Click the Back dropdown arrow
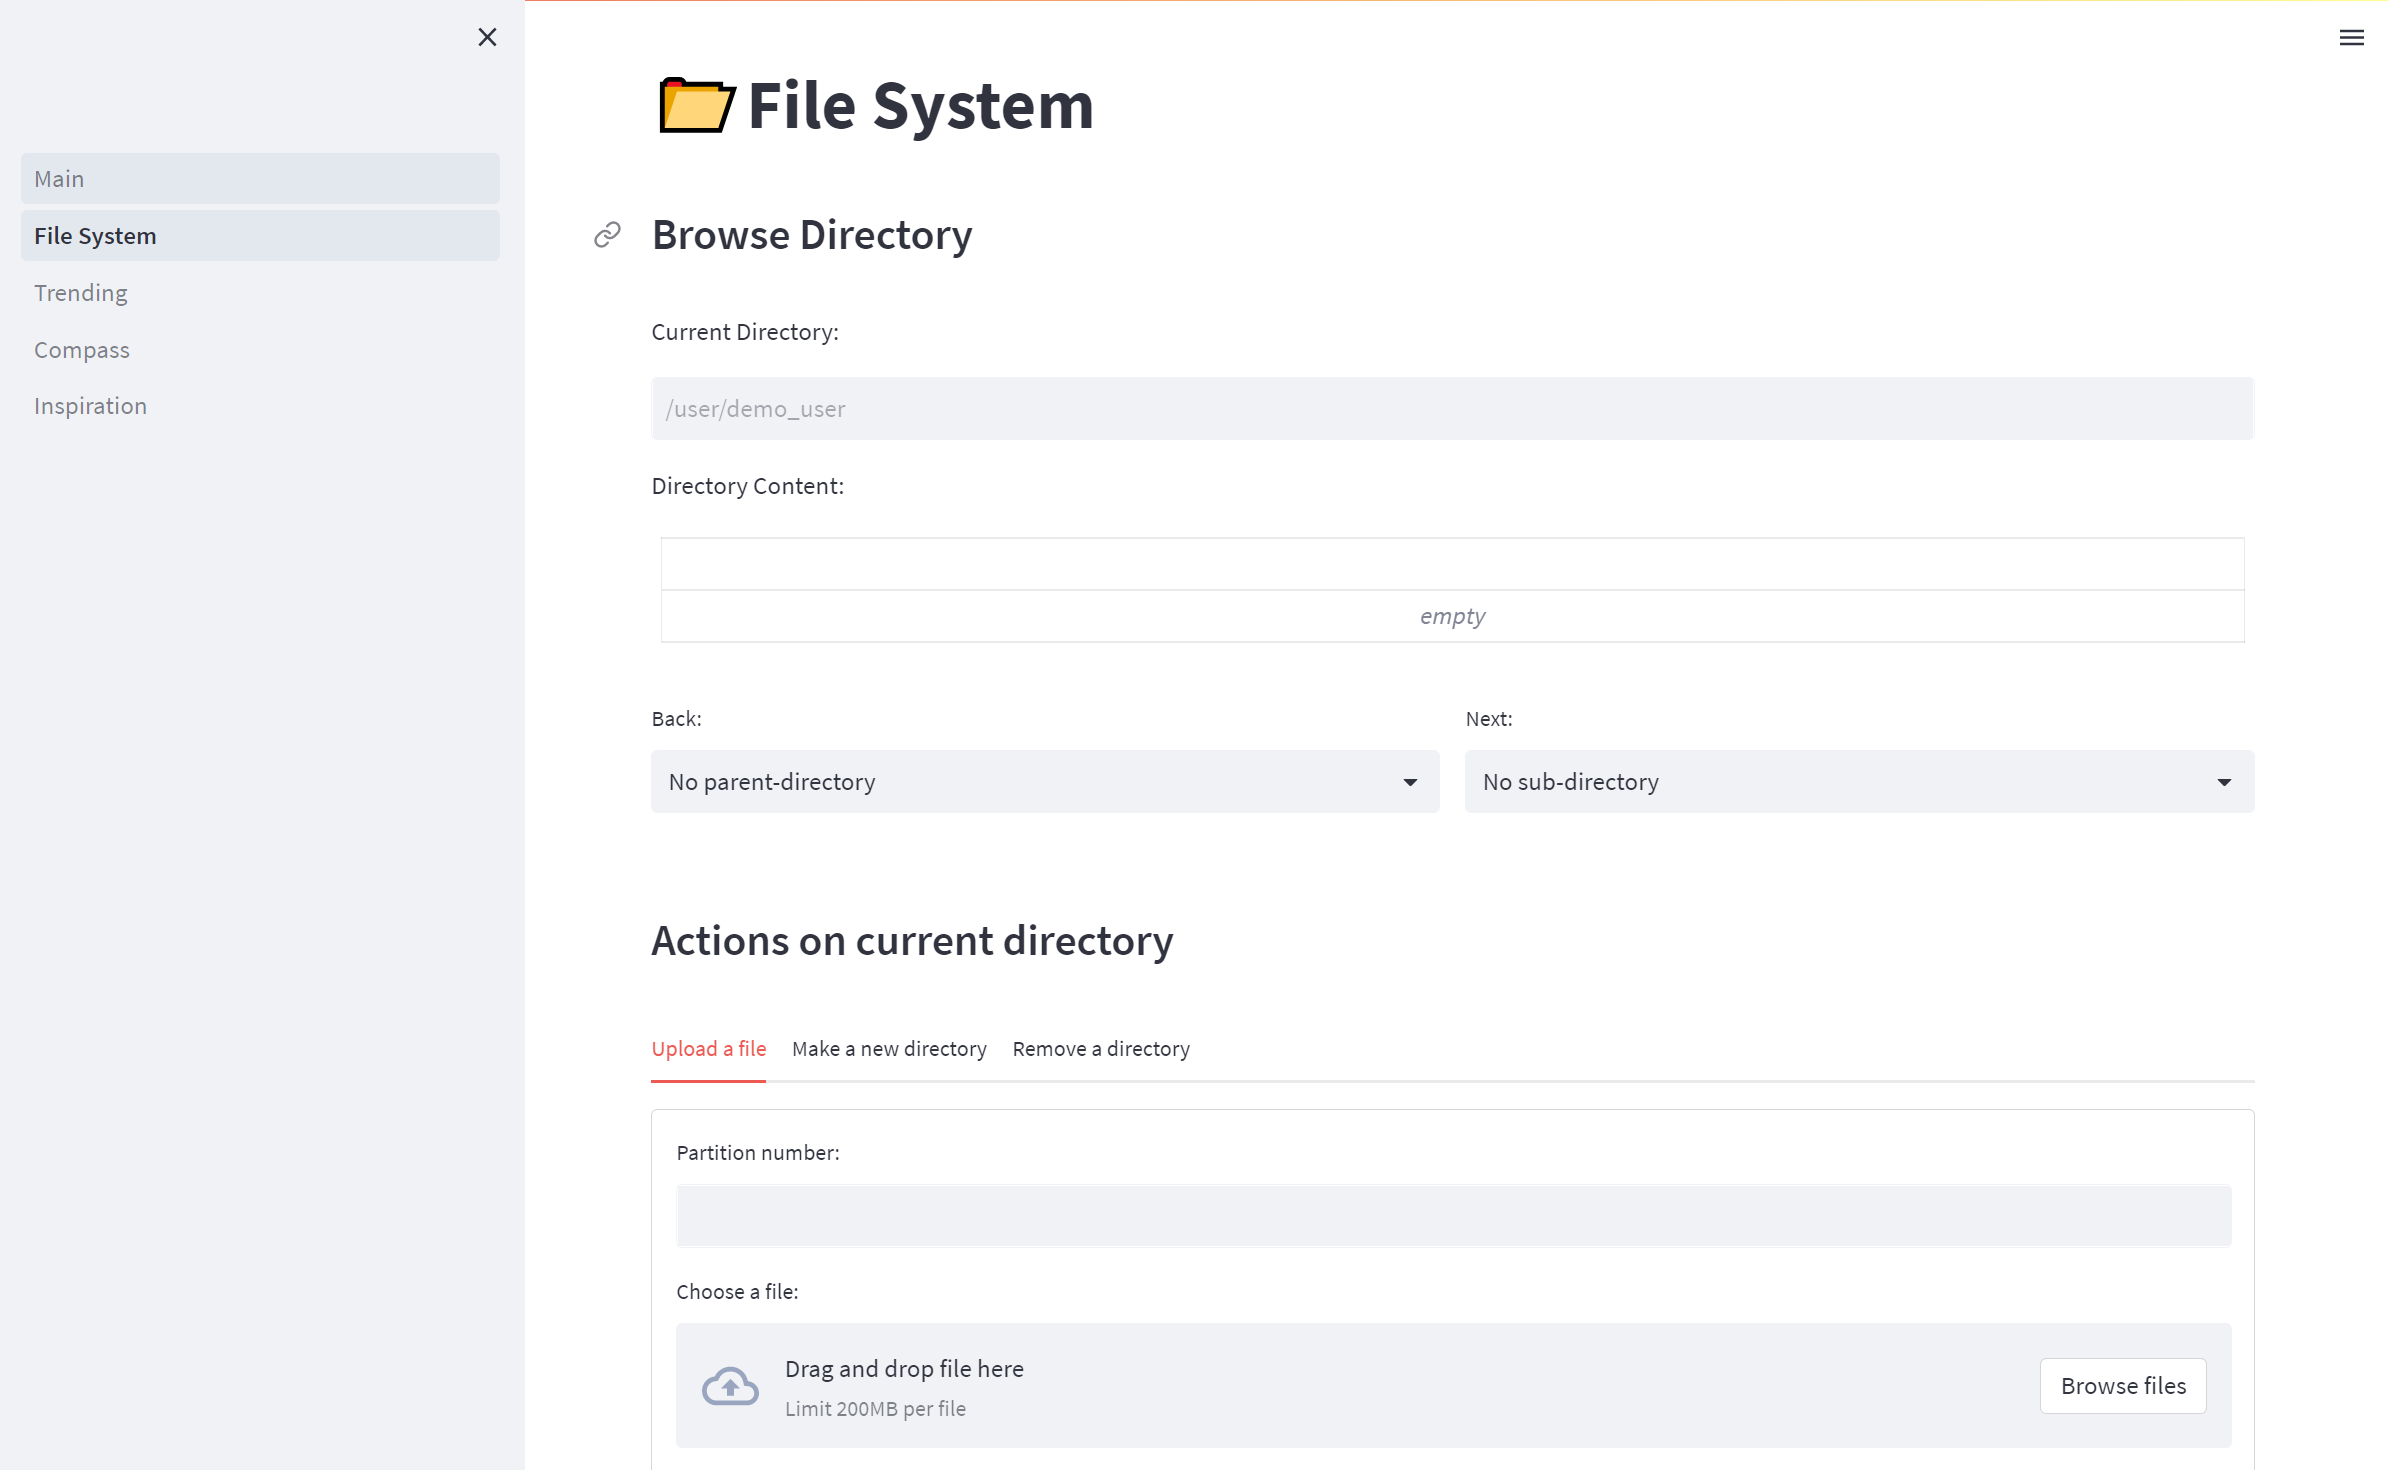The width and height of the screenshot is (2388, 1470). point(1410,782)
